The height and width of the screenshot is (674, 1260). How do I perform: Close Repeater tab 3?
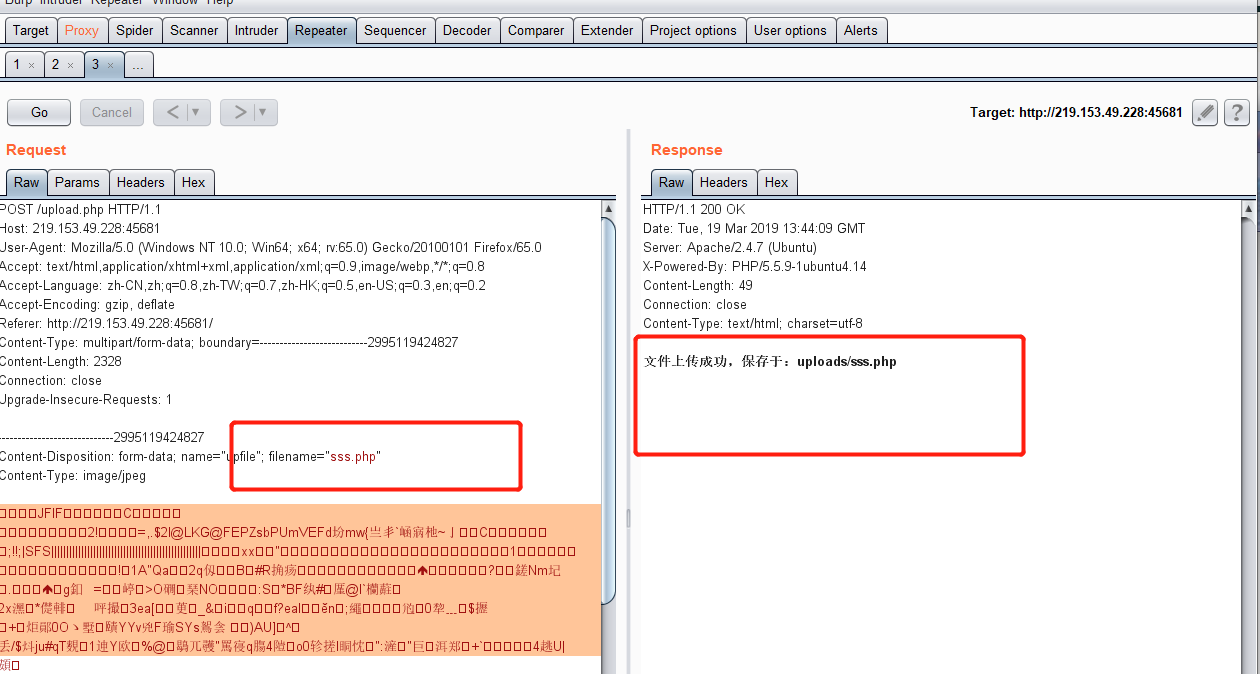[x=110, y=65]
